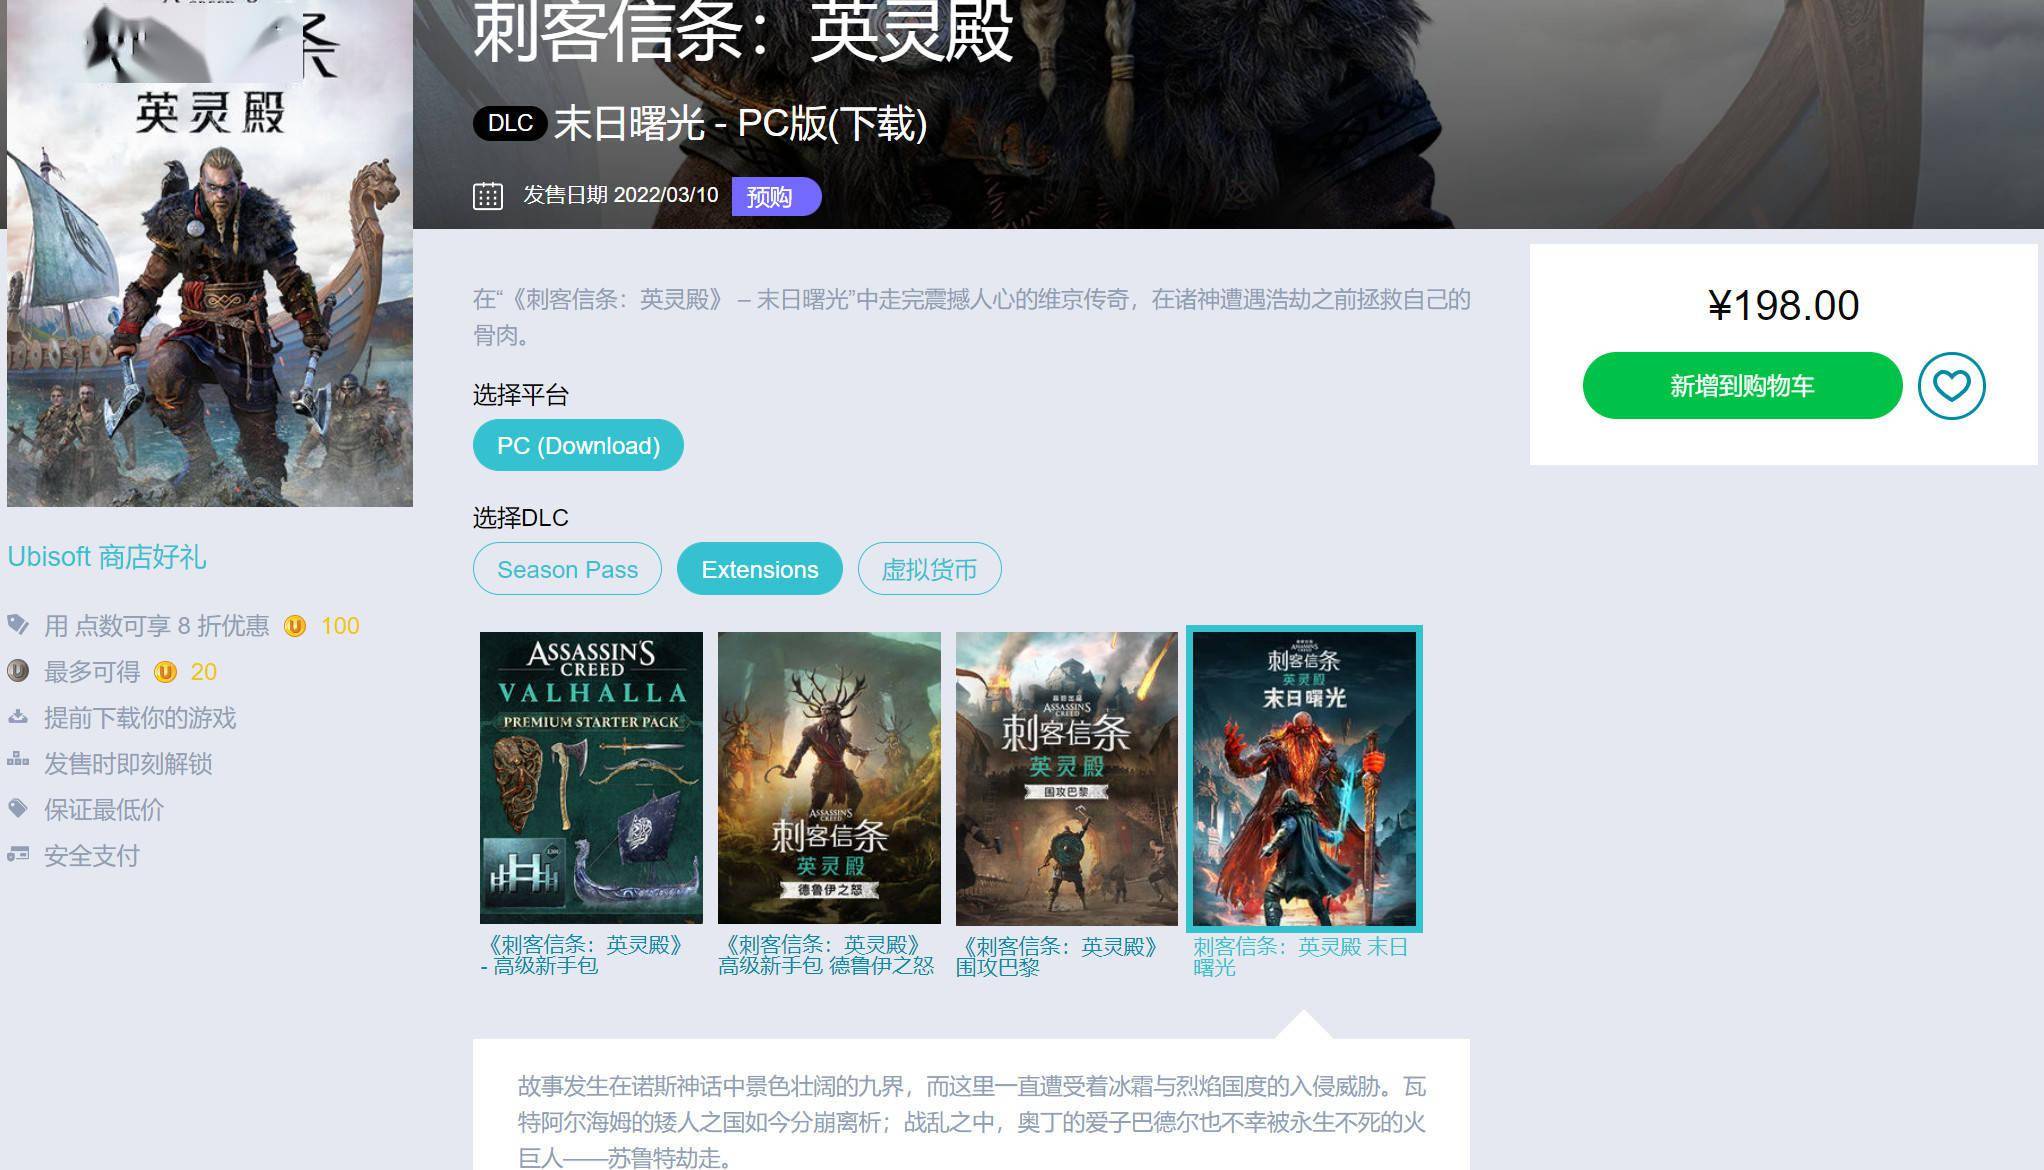The width and height of the screenshot is (2044, 1170).
Task: Click the unlock/发售时即刻解锁 icon
Action: click(17, 763)
